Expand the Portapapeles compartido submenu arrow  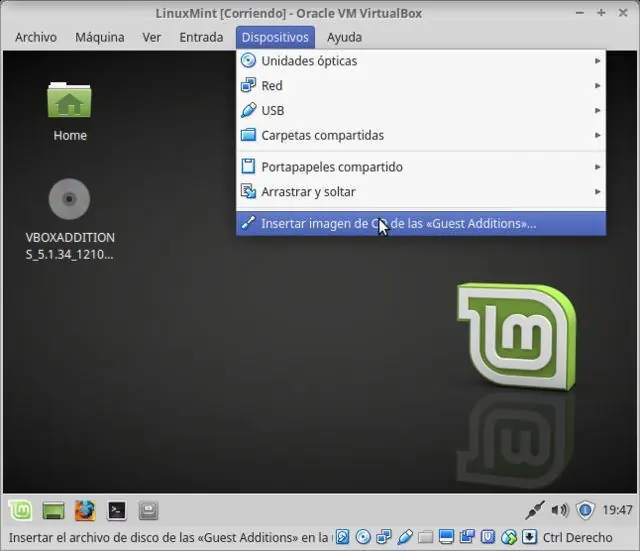coord(597,167)
